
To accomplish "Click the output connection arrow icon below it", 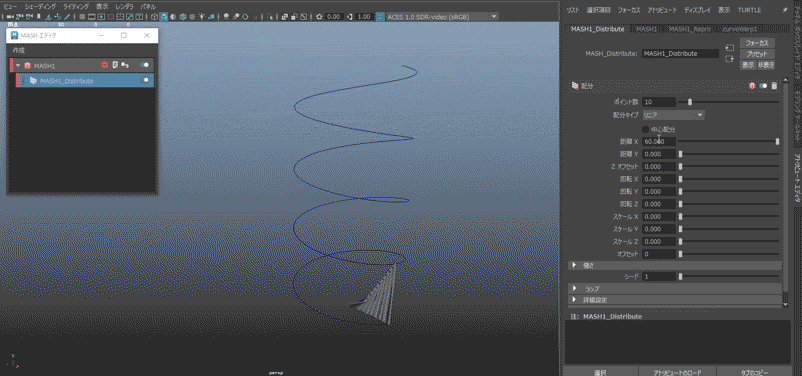I will point(729,59).
